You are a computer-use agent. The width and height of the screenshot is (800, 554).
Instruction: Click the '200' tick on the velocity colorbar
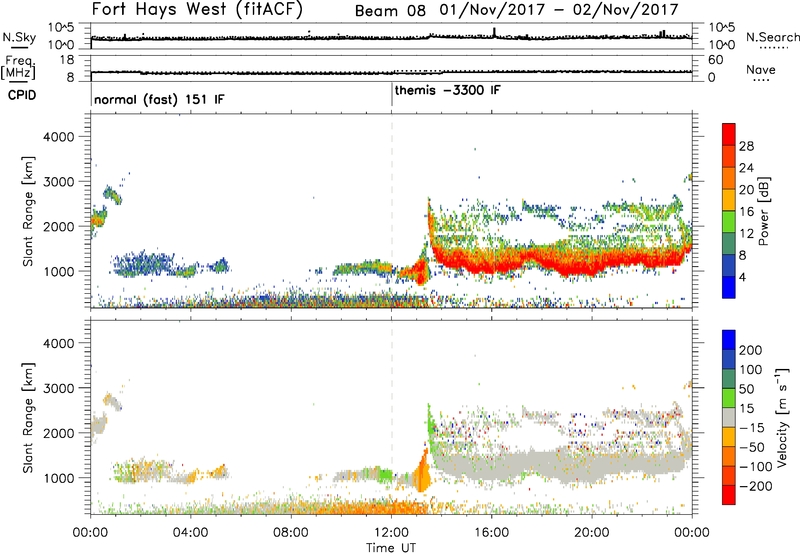751,350
